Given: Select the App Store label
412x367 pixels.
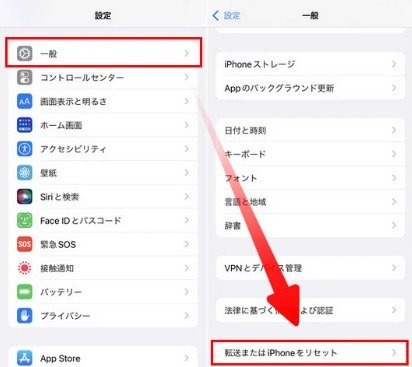Looking at the screenshot, I should tap(60, 359).
